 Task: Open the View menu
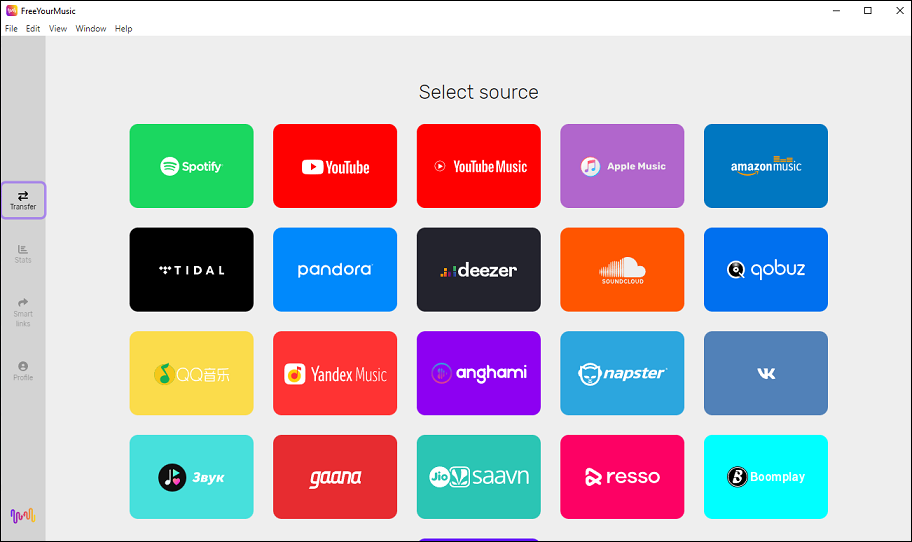pyautogui.click(x=58, y=28)
